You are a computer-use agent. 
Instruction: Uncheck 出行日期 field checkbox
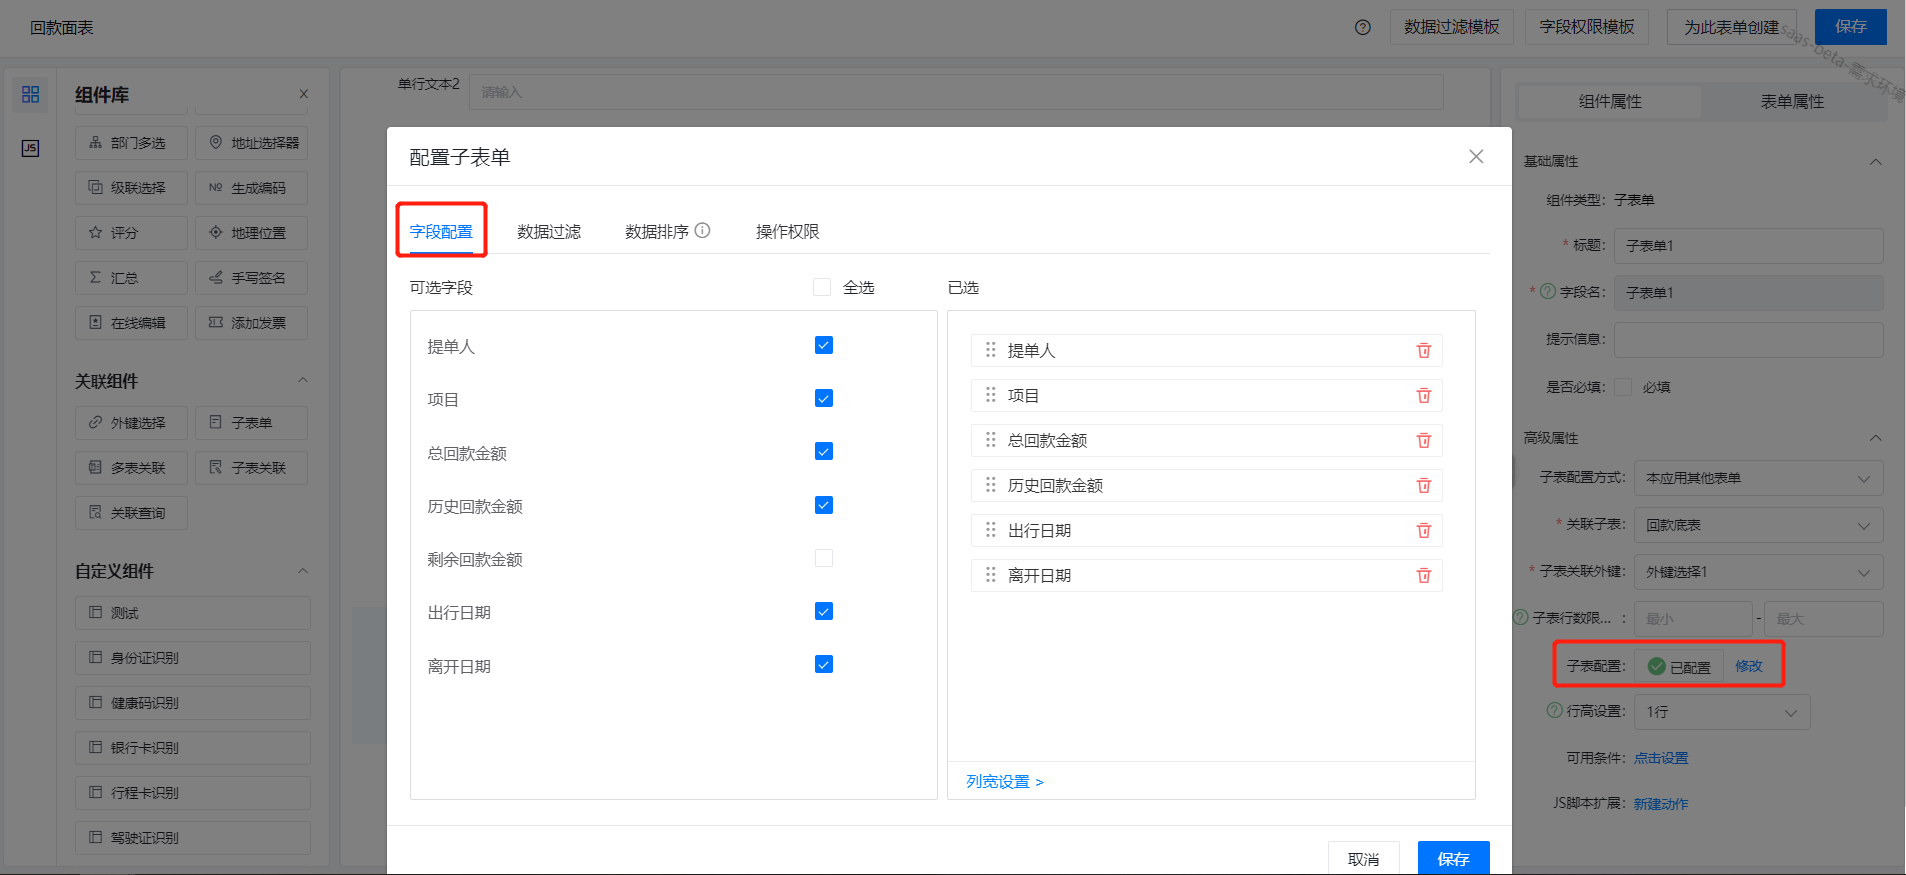coord(824,611)
